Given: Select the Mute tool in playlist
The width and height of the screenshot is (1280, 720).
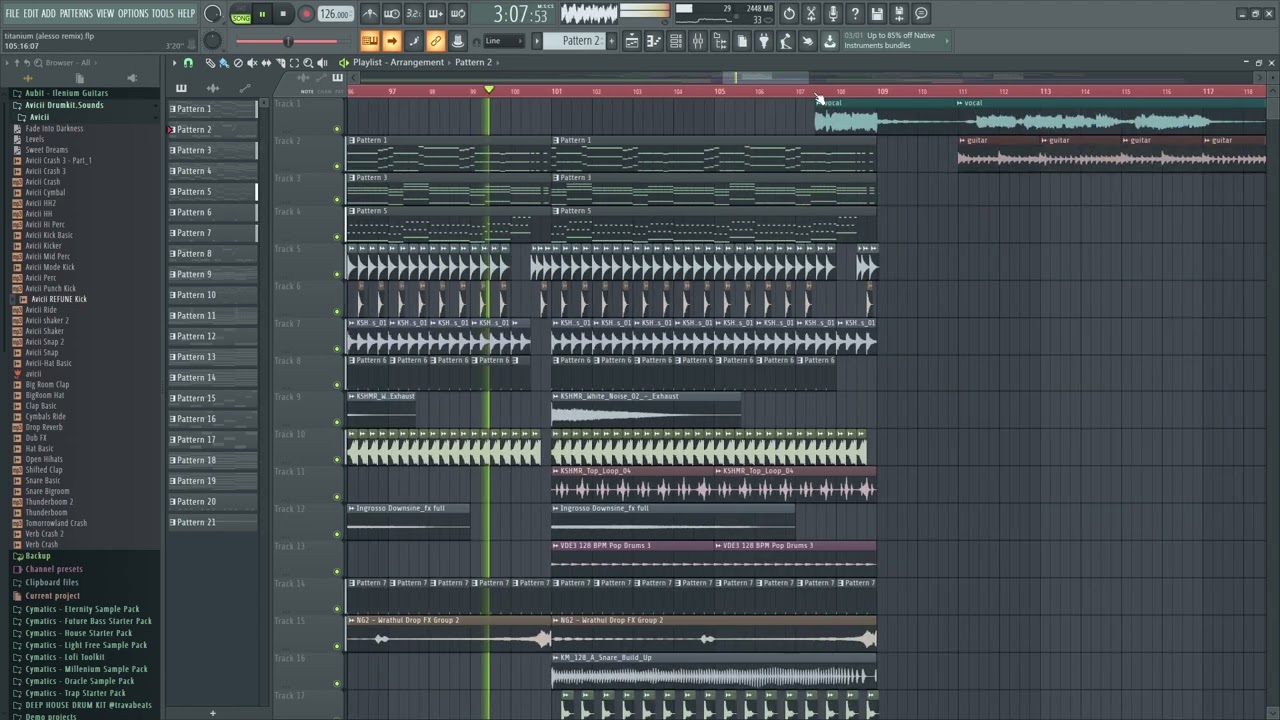Looking at the screenshot, I should click(252, 63).
